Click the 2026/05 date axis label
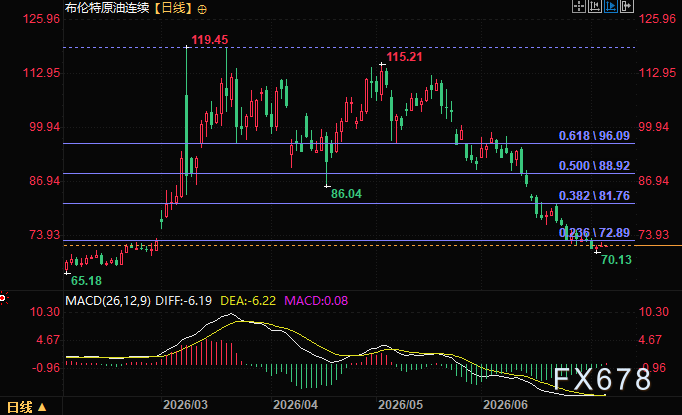The image size is (682, 415). click(400, 405)
